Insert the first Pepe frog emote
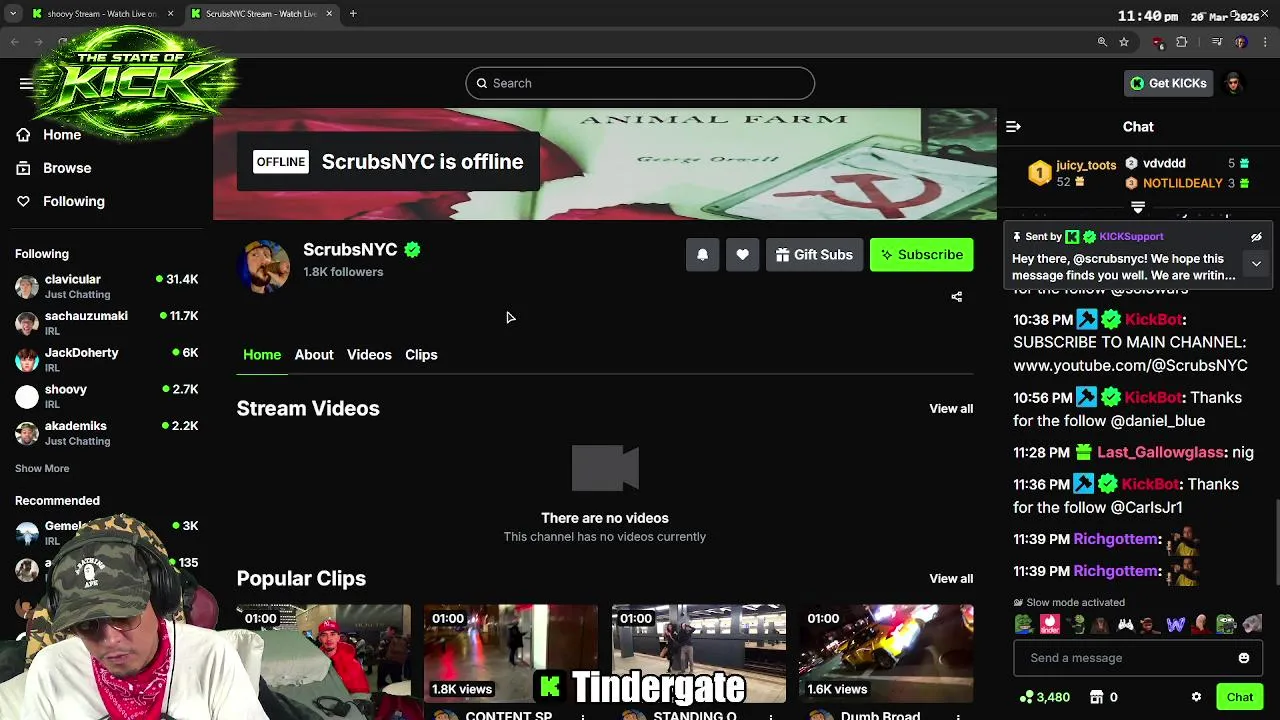 click(1024, 625)
